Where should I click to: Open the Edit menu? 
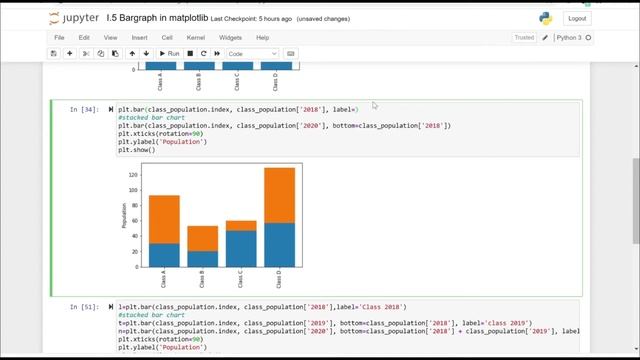click(84, 38)
